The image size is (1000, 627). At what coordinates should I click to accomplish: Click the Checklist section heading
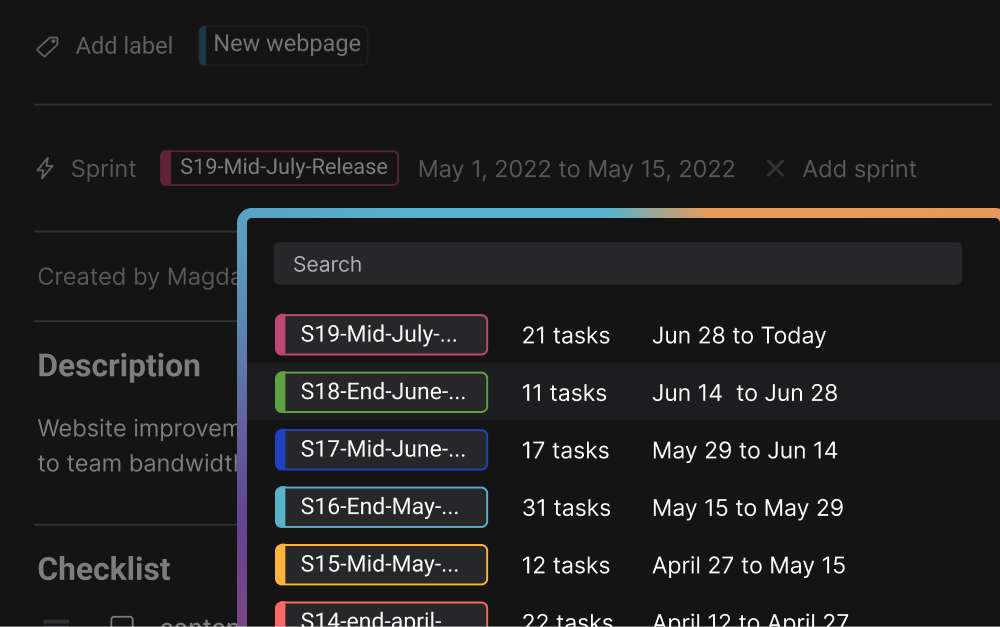[104, 568]
